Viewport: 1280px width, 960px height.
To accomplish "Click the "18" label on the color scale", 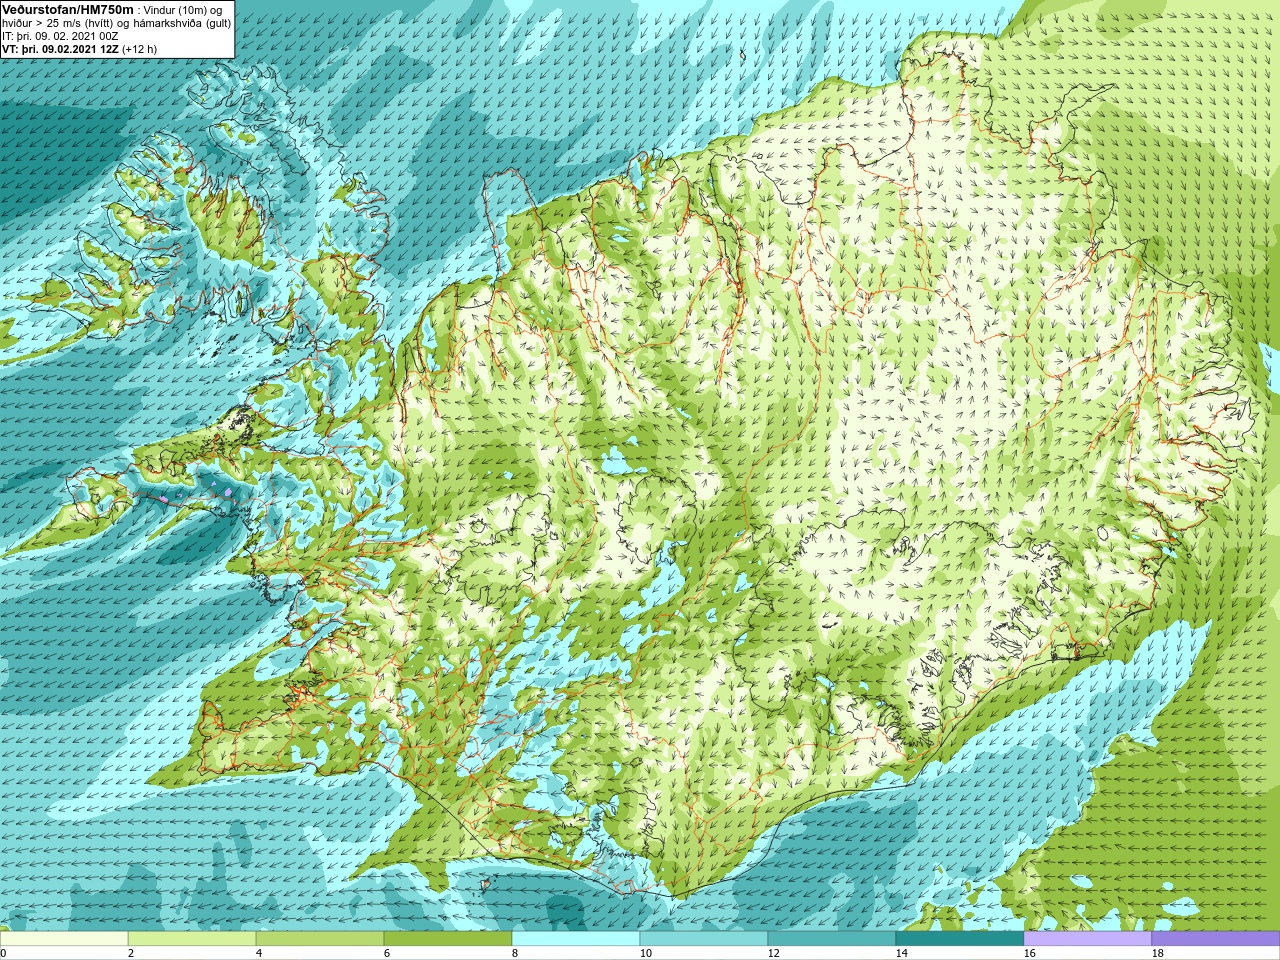I will (x=1157, y=953).
